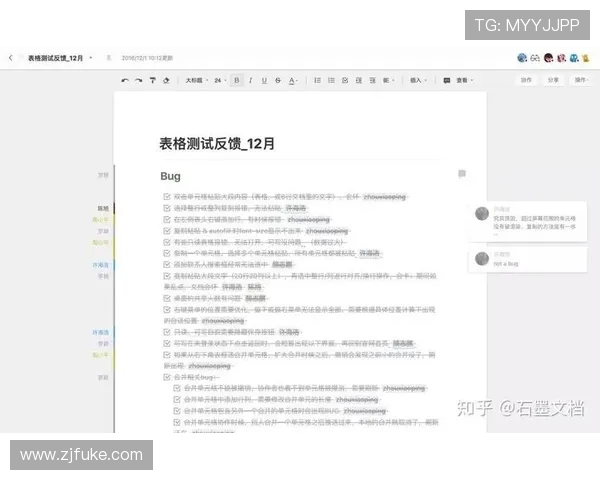Viewport: 600px width, 480px height.
Task: Open the heading style '大标题' dropdown
Action: [197, 80]
